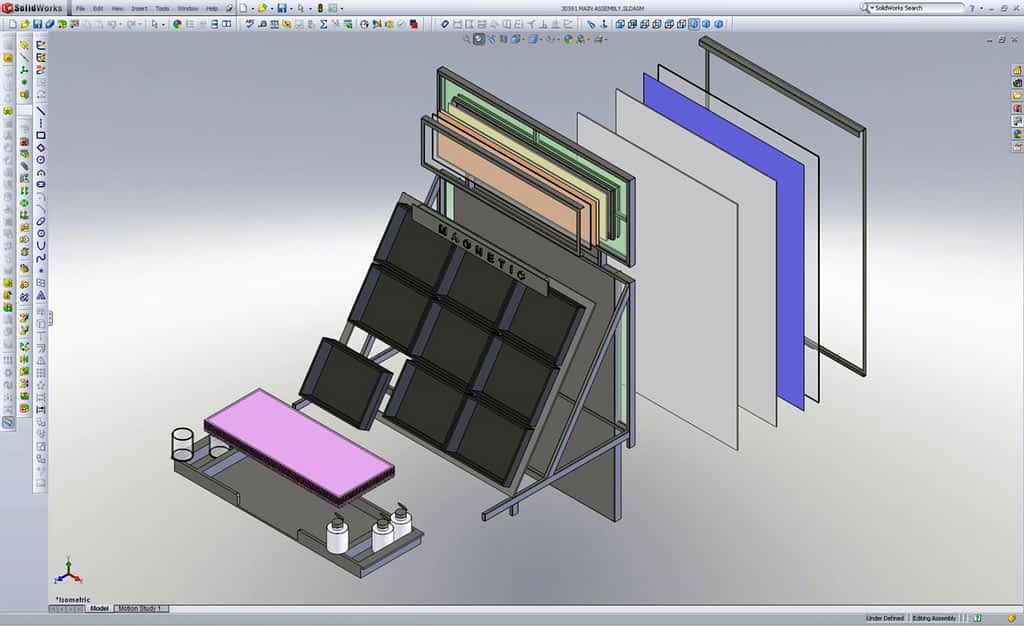Expand the View Orientation dropdown
Image resolution: width=1024 pixels, height=626 pixels.
523,39
